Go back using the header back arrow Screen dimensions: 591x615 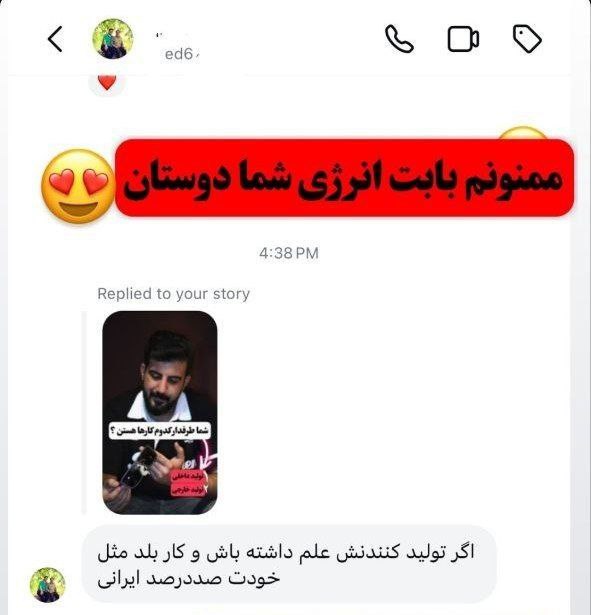click(x=55, y=39)
